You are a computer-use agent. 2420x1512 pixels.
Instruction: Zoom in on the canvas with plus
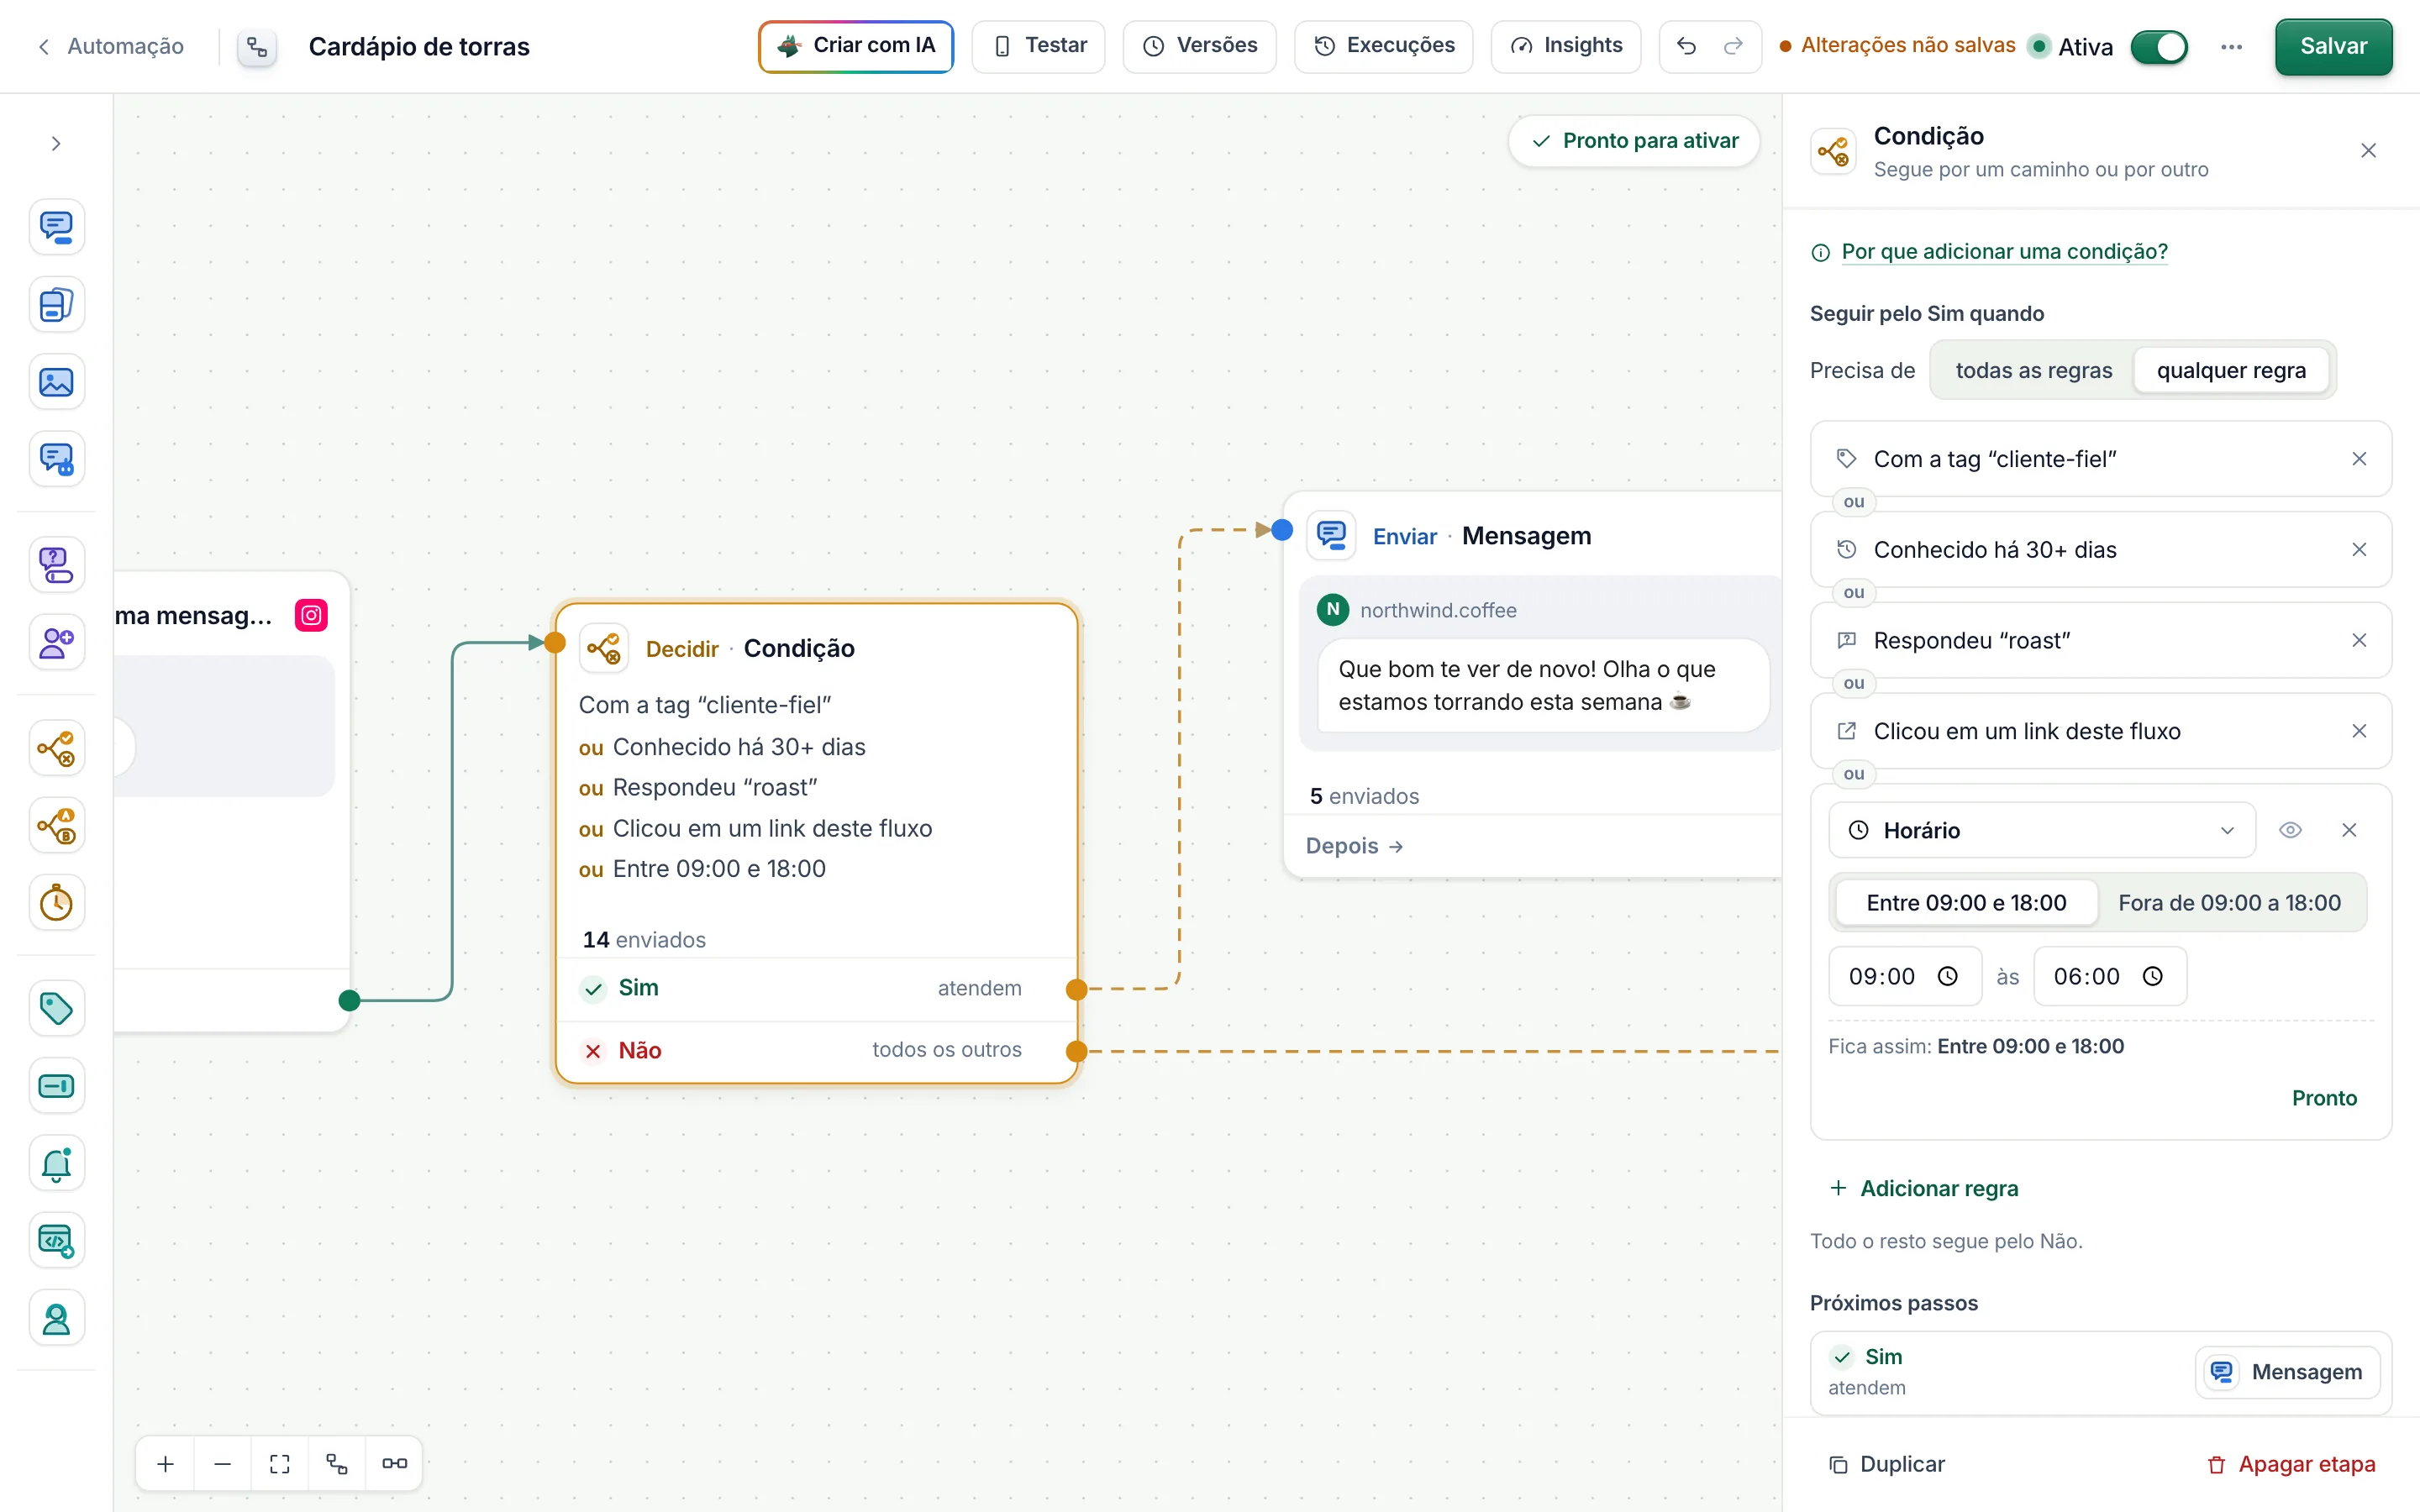(x=166, y=1464)
